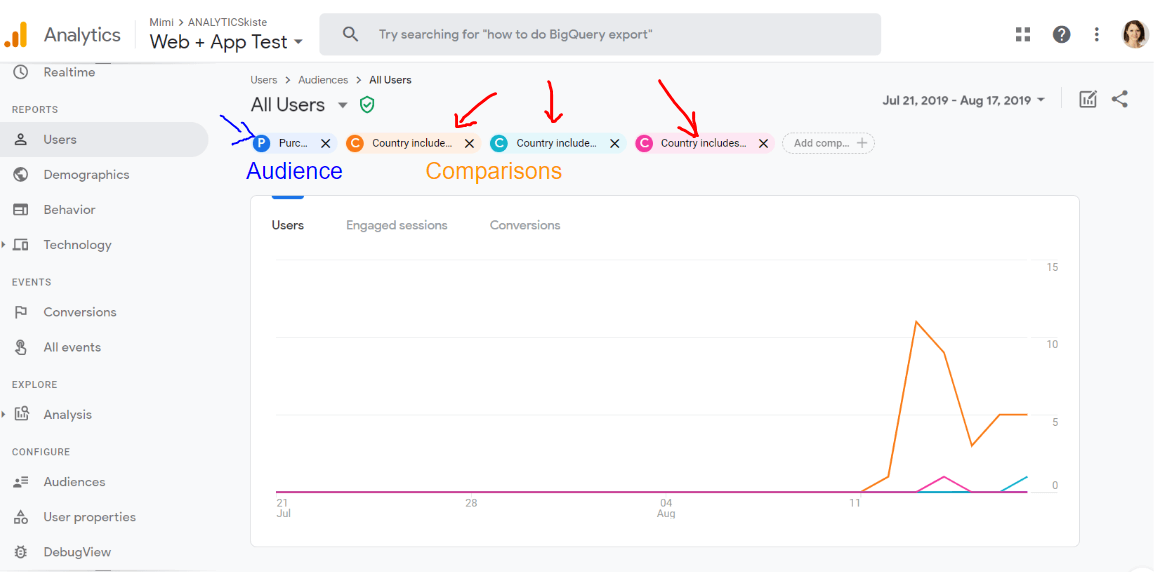Open the Google apps grid icon
The width and height of the screenshot is (1160, 572).
click(x=1022, y=35)
